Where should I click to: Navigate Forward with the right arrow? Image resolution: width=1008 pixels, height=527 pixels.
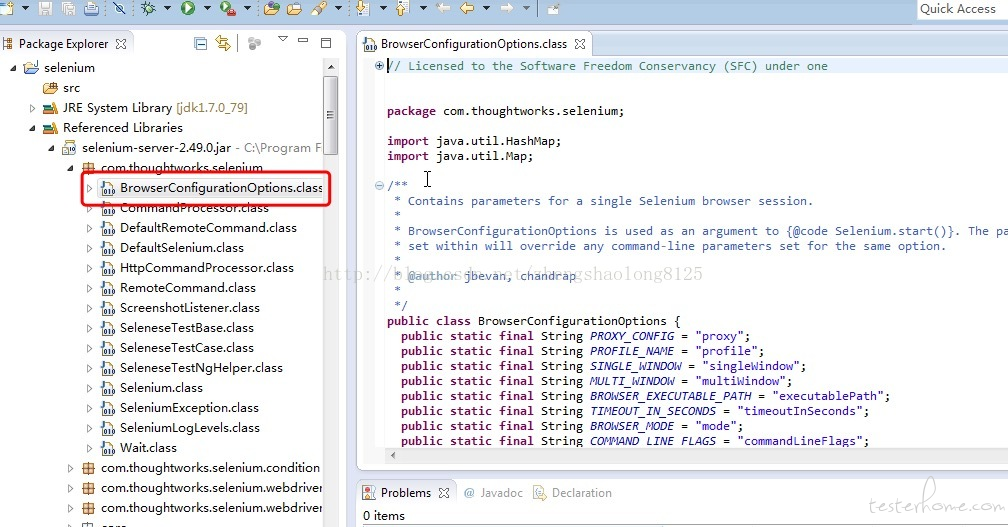507,8
